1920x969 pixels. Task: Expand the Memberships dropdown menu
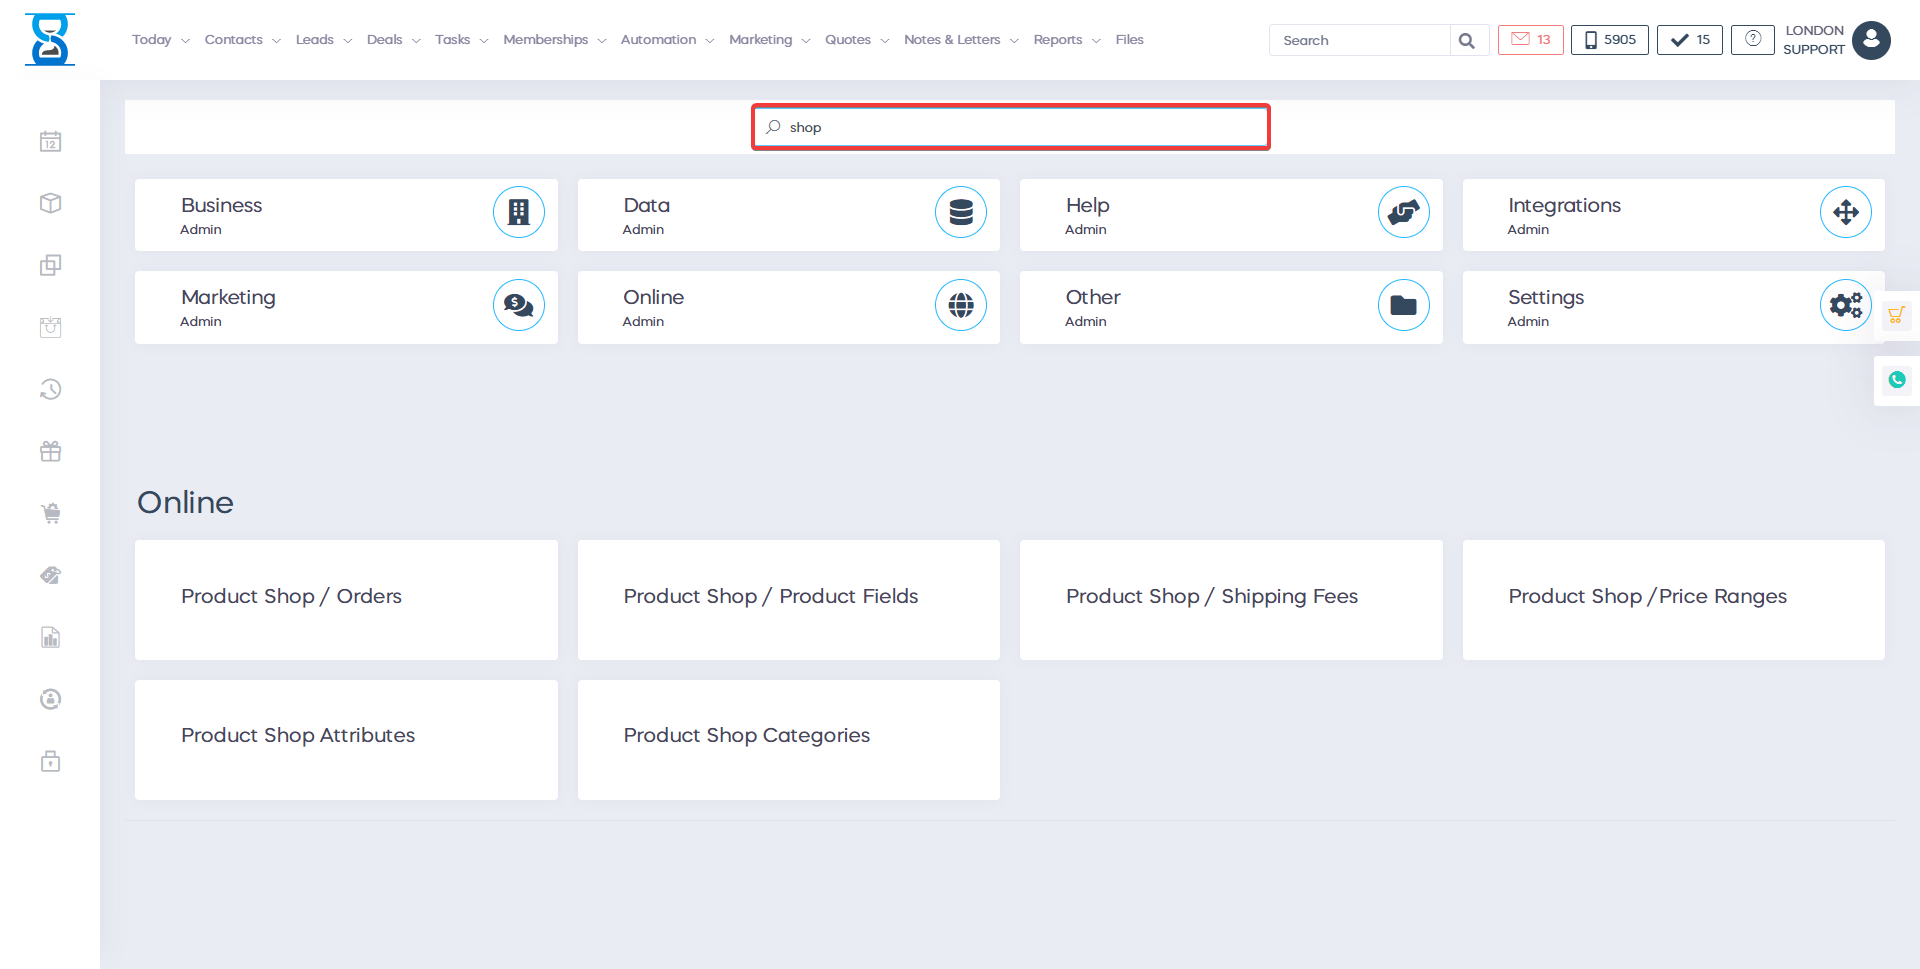554,40
